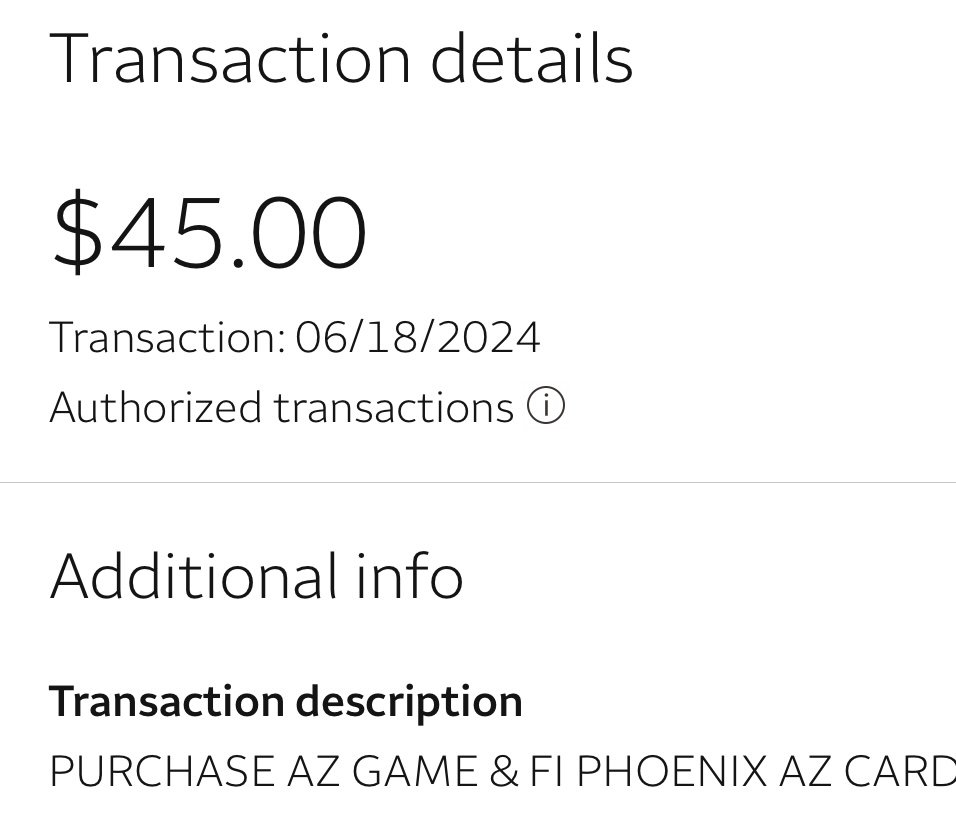Click the Authorized transactions status text
This screenshot has width=956, height=813.
tap(282, 407)
